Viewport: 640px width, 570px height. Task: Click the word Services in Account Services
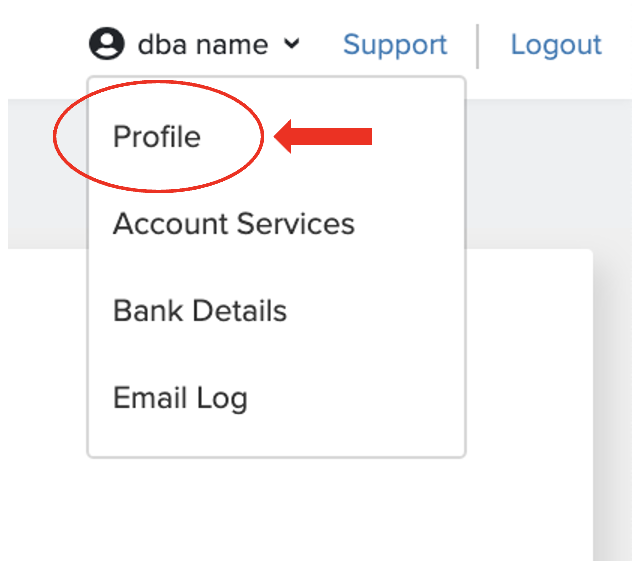pyautogui.click(x=296, y=224)
